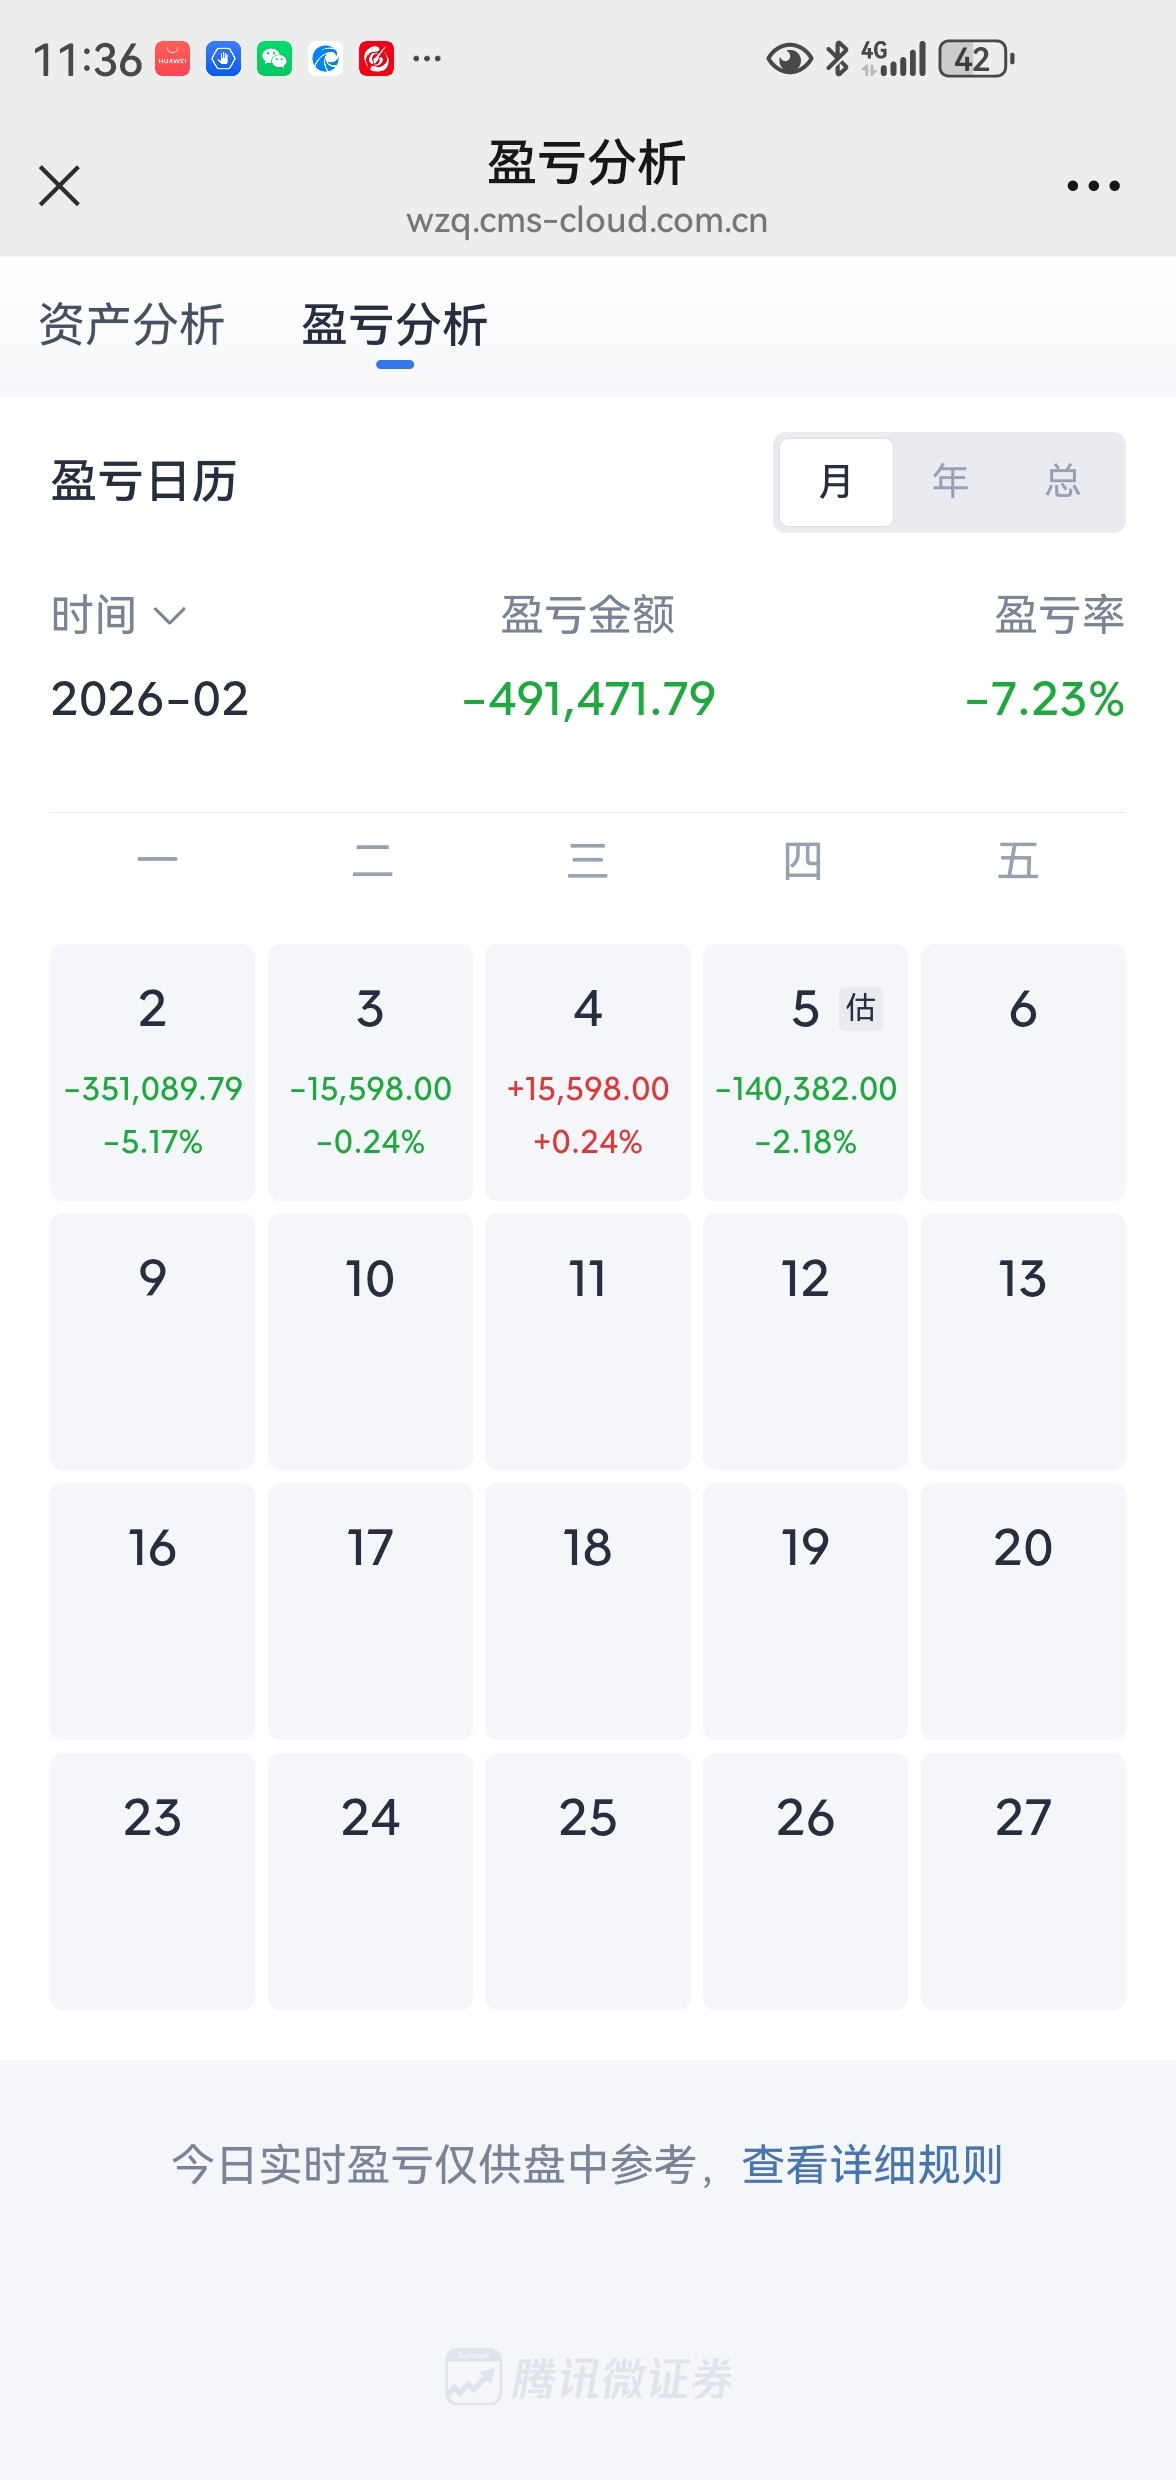
Task: Switch to total 总 view
Action: click(x=1062, y=482)
